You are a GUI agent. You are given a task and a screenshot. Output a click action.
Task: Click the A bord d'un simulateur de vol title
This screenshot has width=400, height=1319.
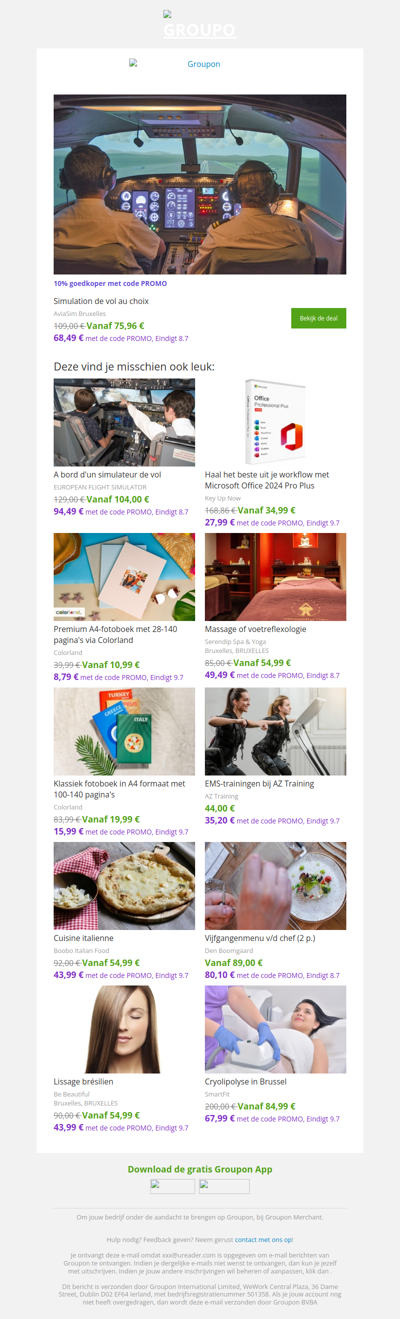coord(108,475)
